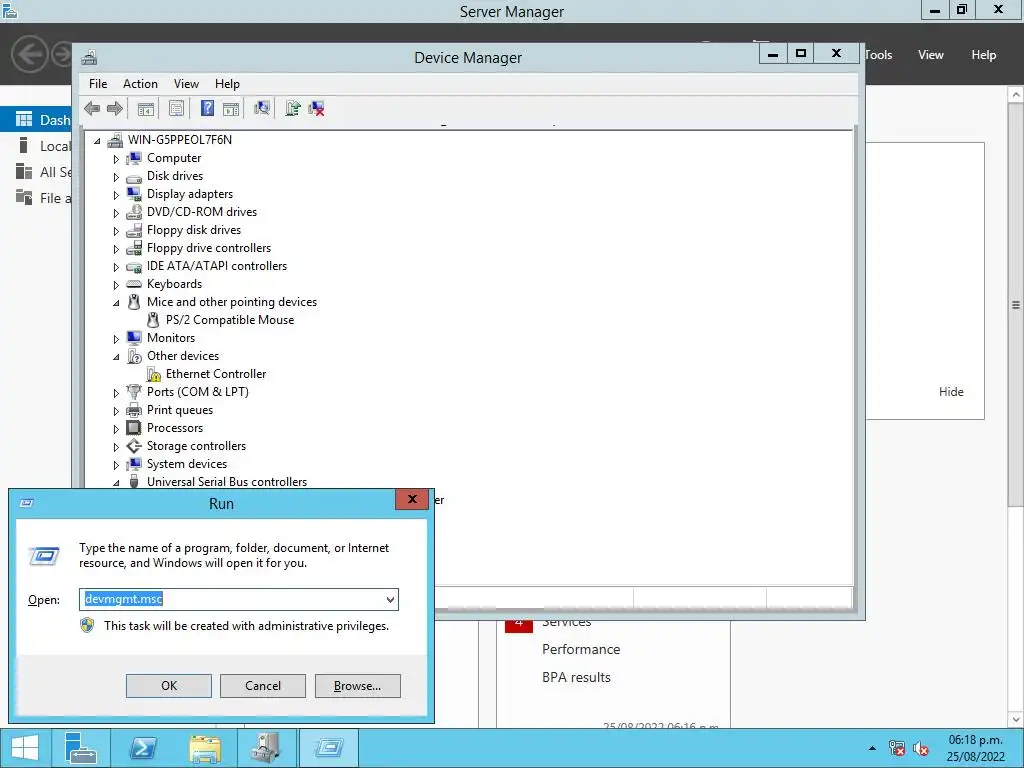The image size is (1024, 768).
Task: Open PowerShell from the taskbar
Action: pos(142,748)
